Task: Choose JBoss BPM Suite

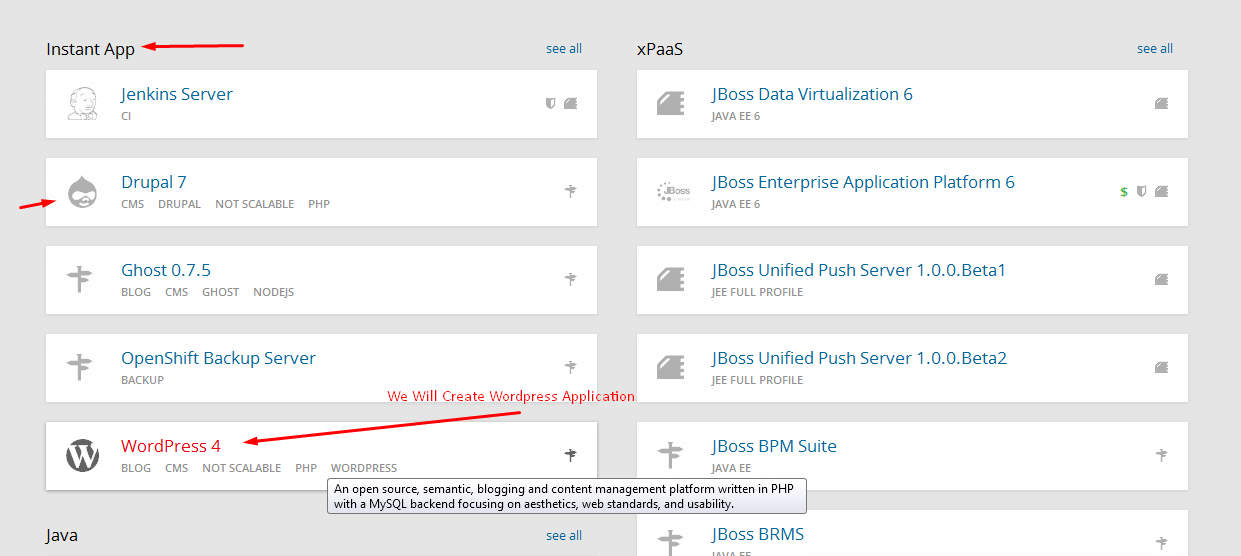Action: click(x=774, y=446)
